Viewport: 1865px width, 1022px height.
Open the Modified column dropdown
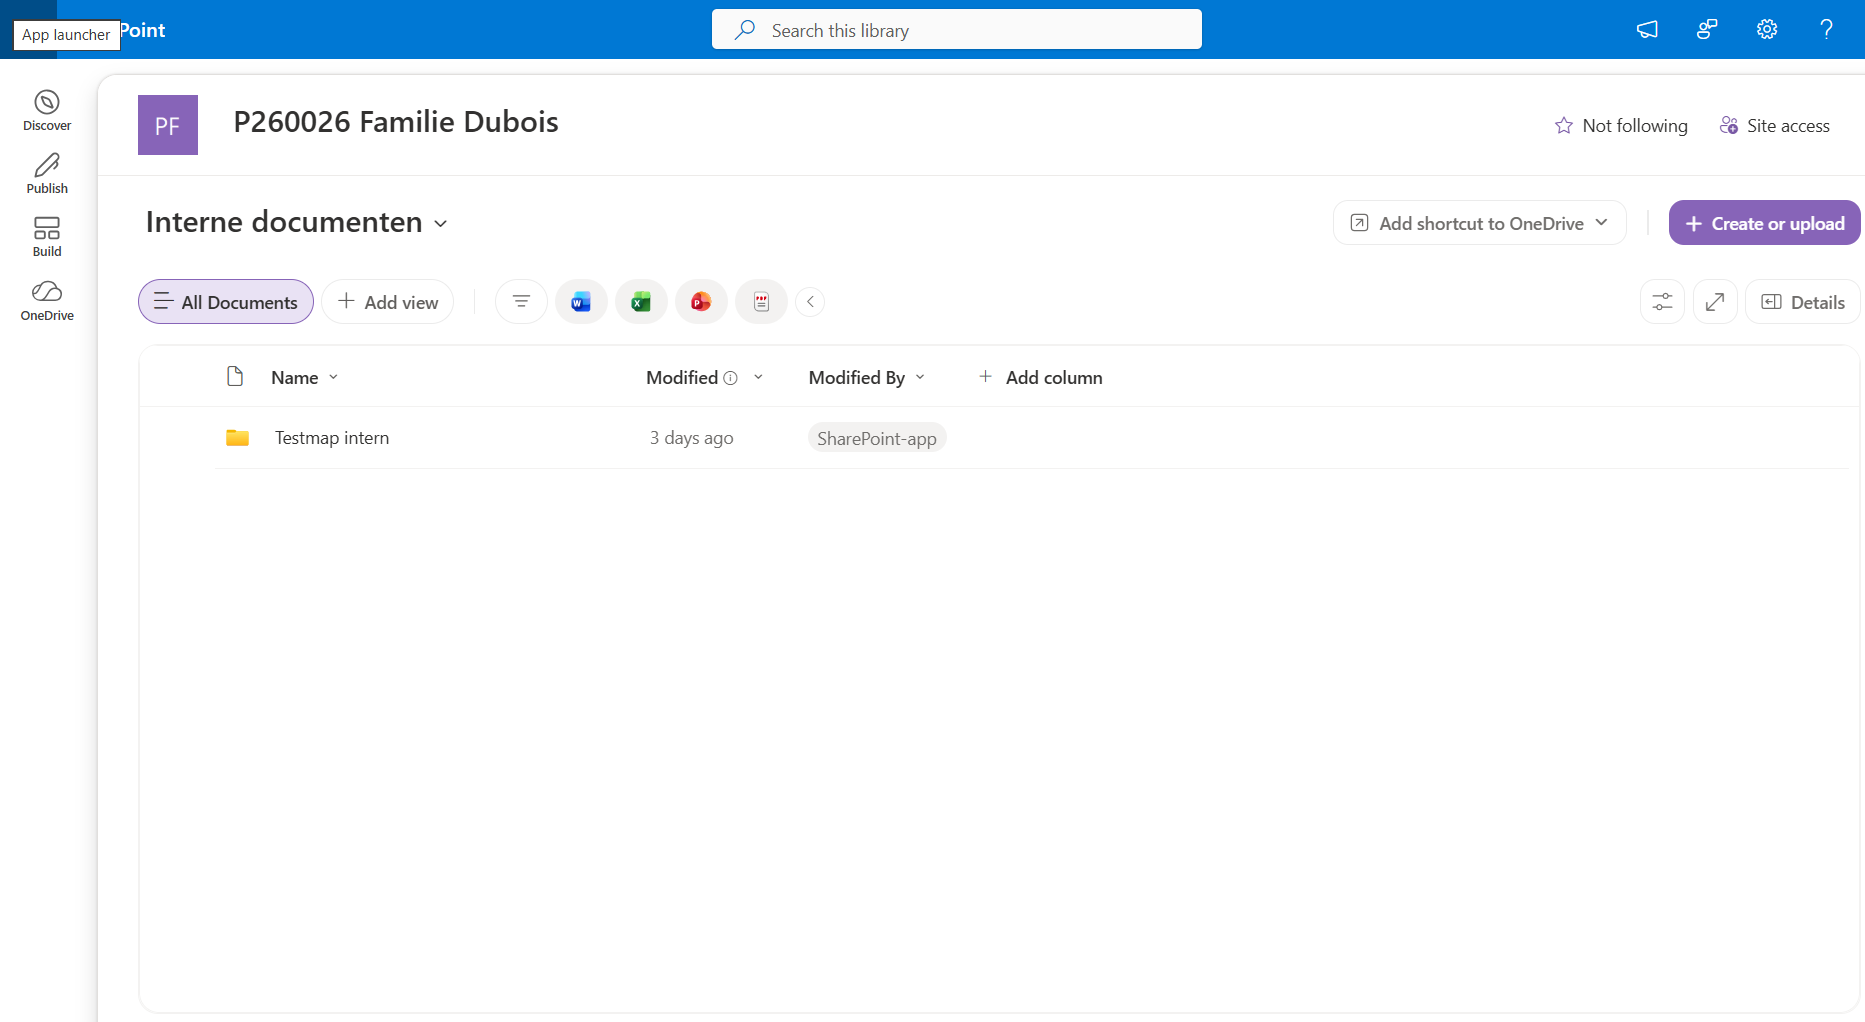point(758,377)
